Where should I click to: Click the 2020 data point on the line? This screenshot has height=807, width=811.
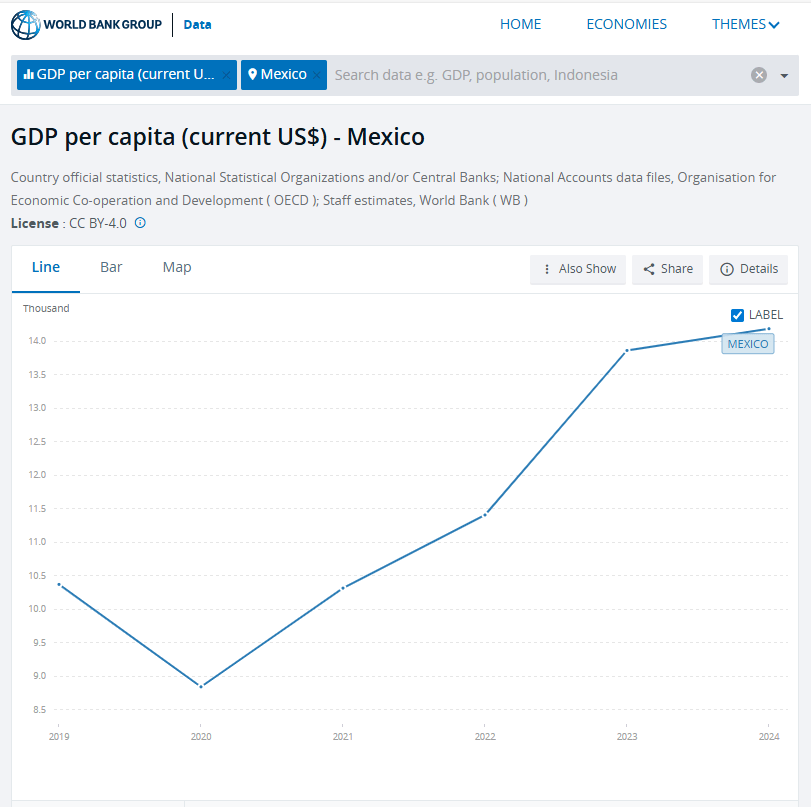tap(201, 686)
